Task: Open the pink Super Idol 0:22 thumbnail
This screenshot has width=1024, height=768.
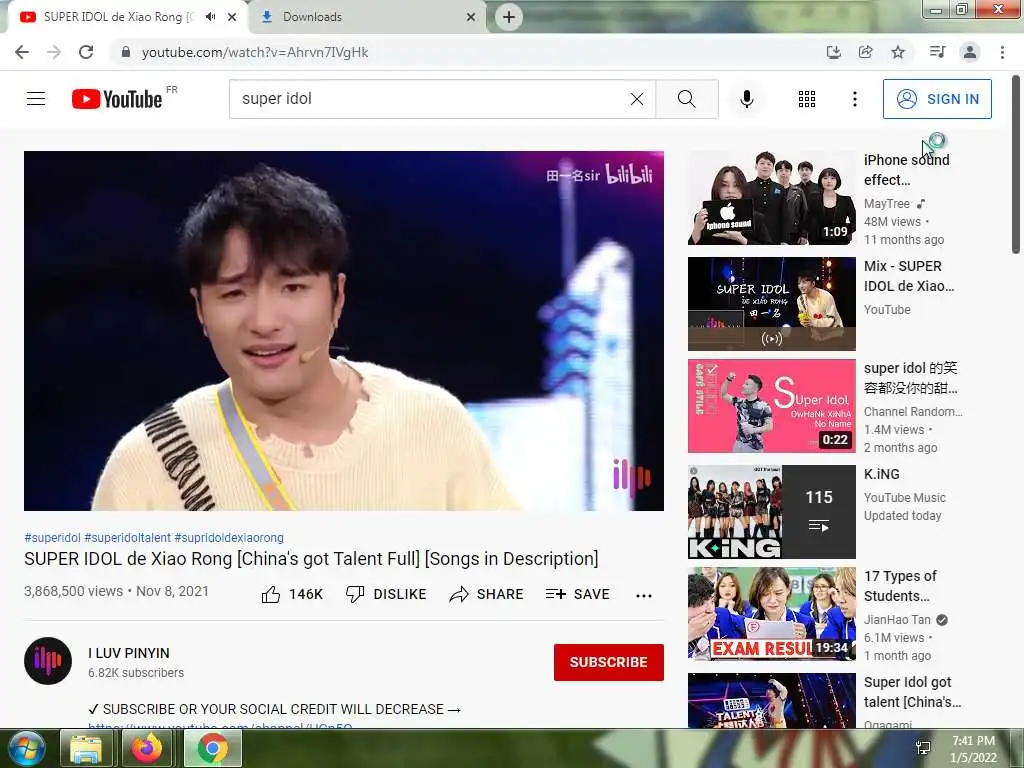Action: tap(771, 406)
